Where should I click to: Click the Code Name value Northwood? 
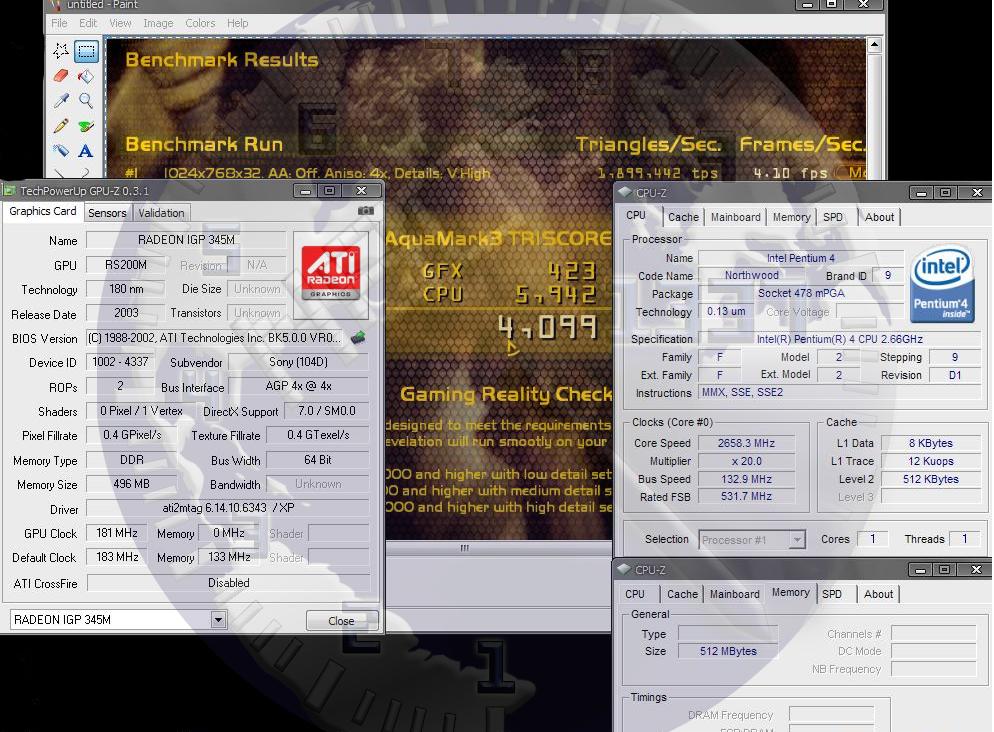coord(751,276)
